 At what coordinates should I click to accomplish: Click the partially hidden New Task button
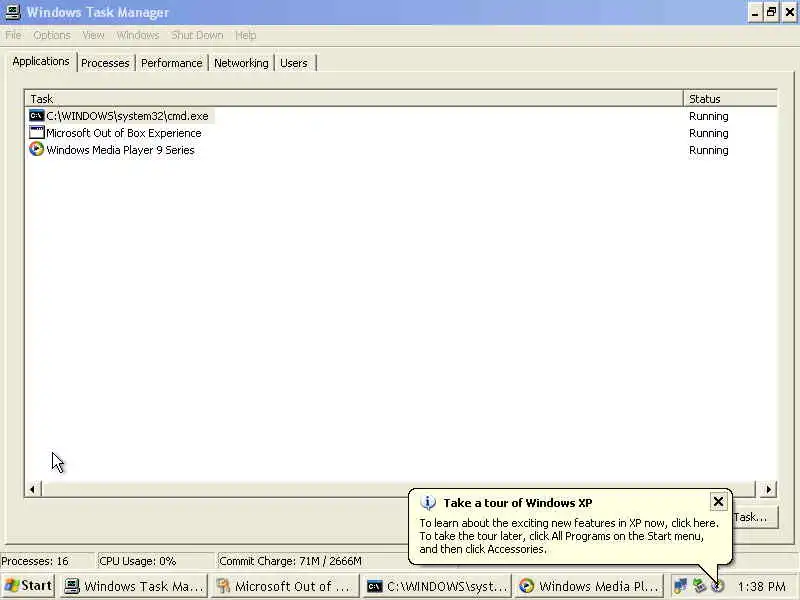(755, 517)
